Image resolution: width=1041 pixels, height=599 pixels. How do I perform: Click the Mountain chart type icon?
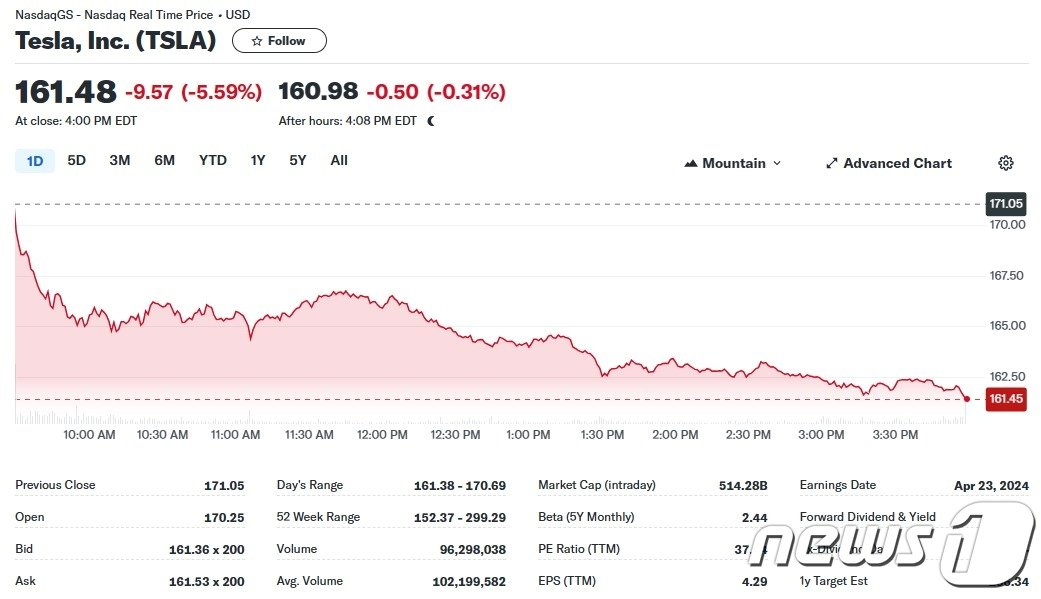pyautogui.click(x=690, y=163)
